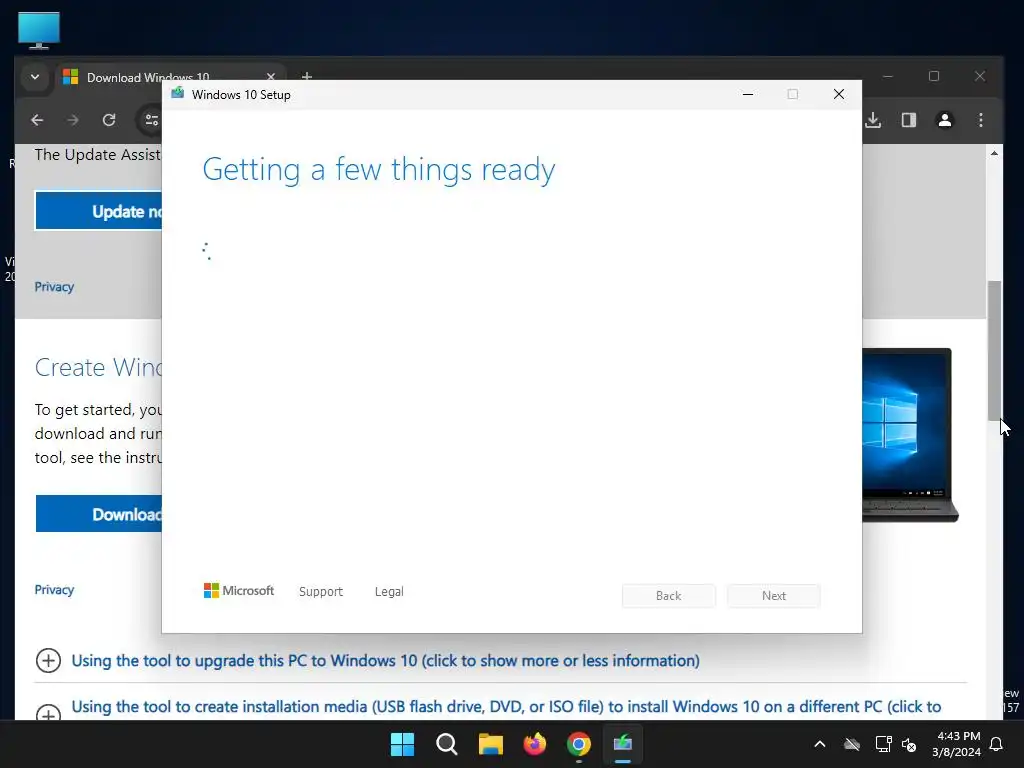This screenshot has width=1024, height=768.
Task: Expand the upgrade this PC section plus icon
Action: 48,660
